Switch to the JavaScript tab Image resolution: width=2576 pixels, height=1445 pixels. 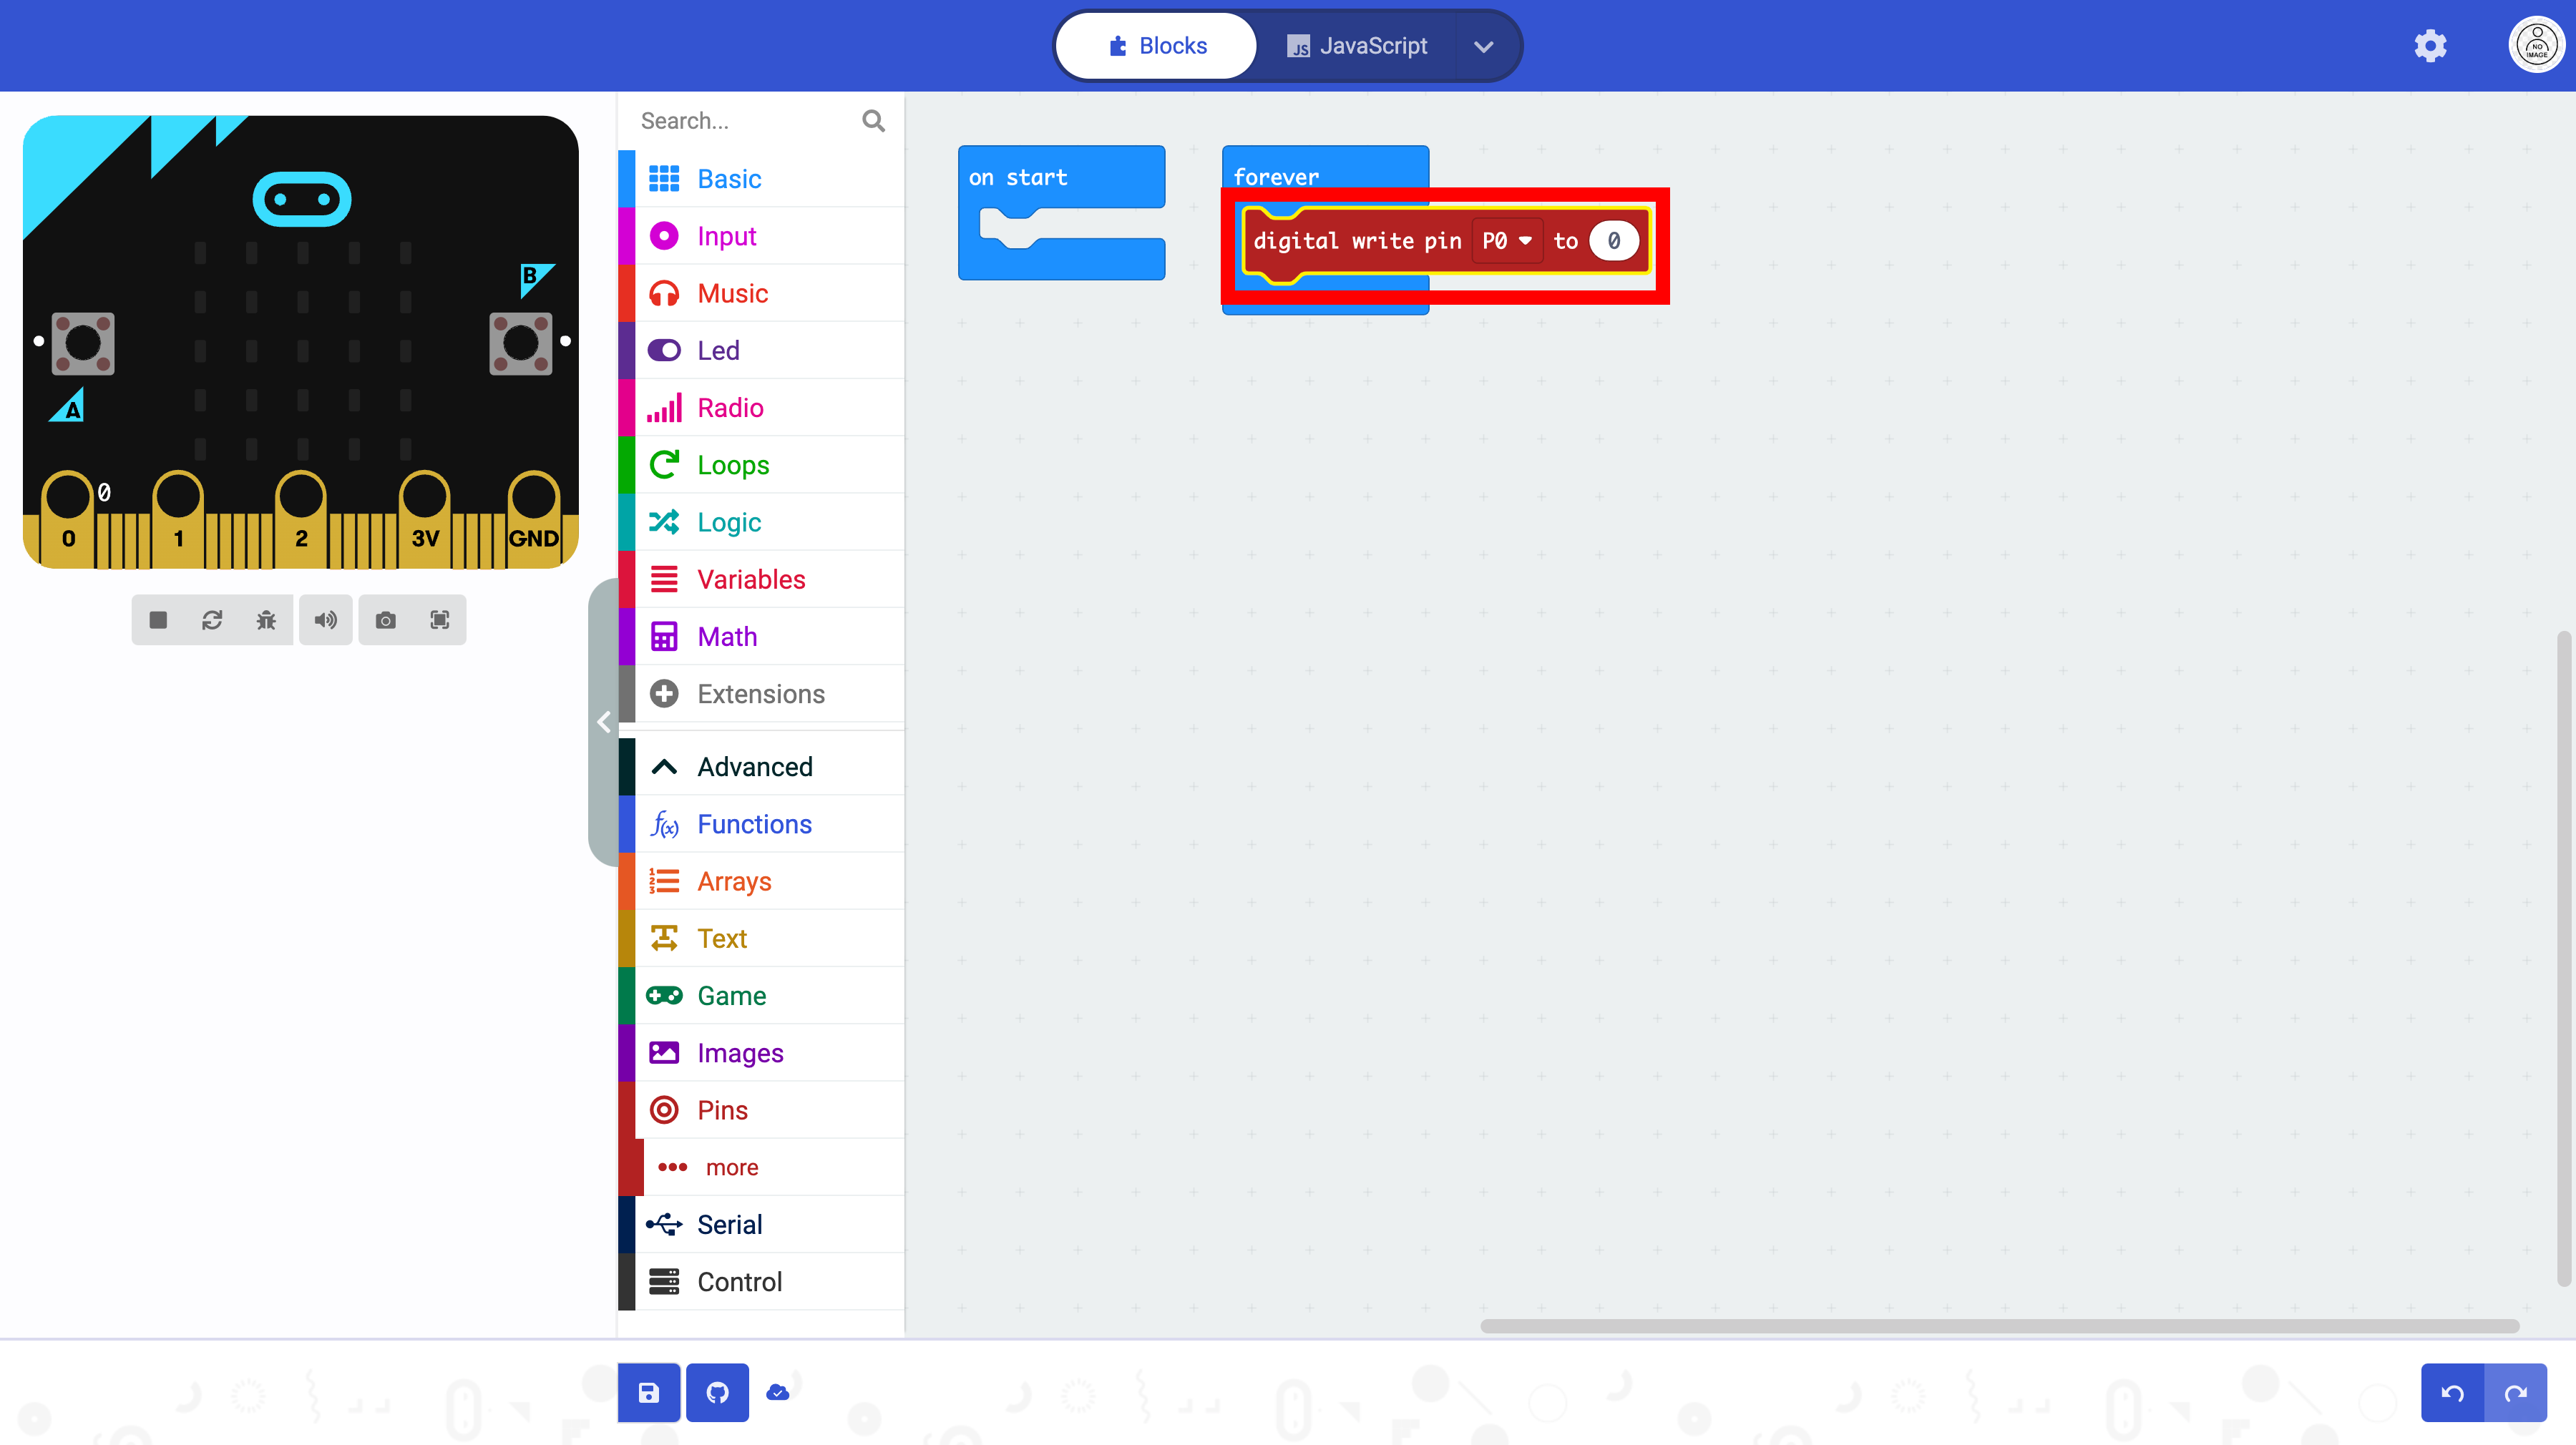coord(1357,46)
